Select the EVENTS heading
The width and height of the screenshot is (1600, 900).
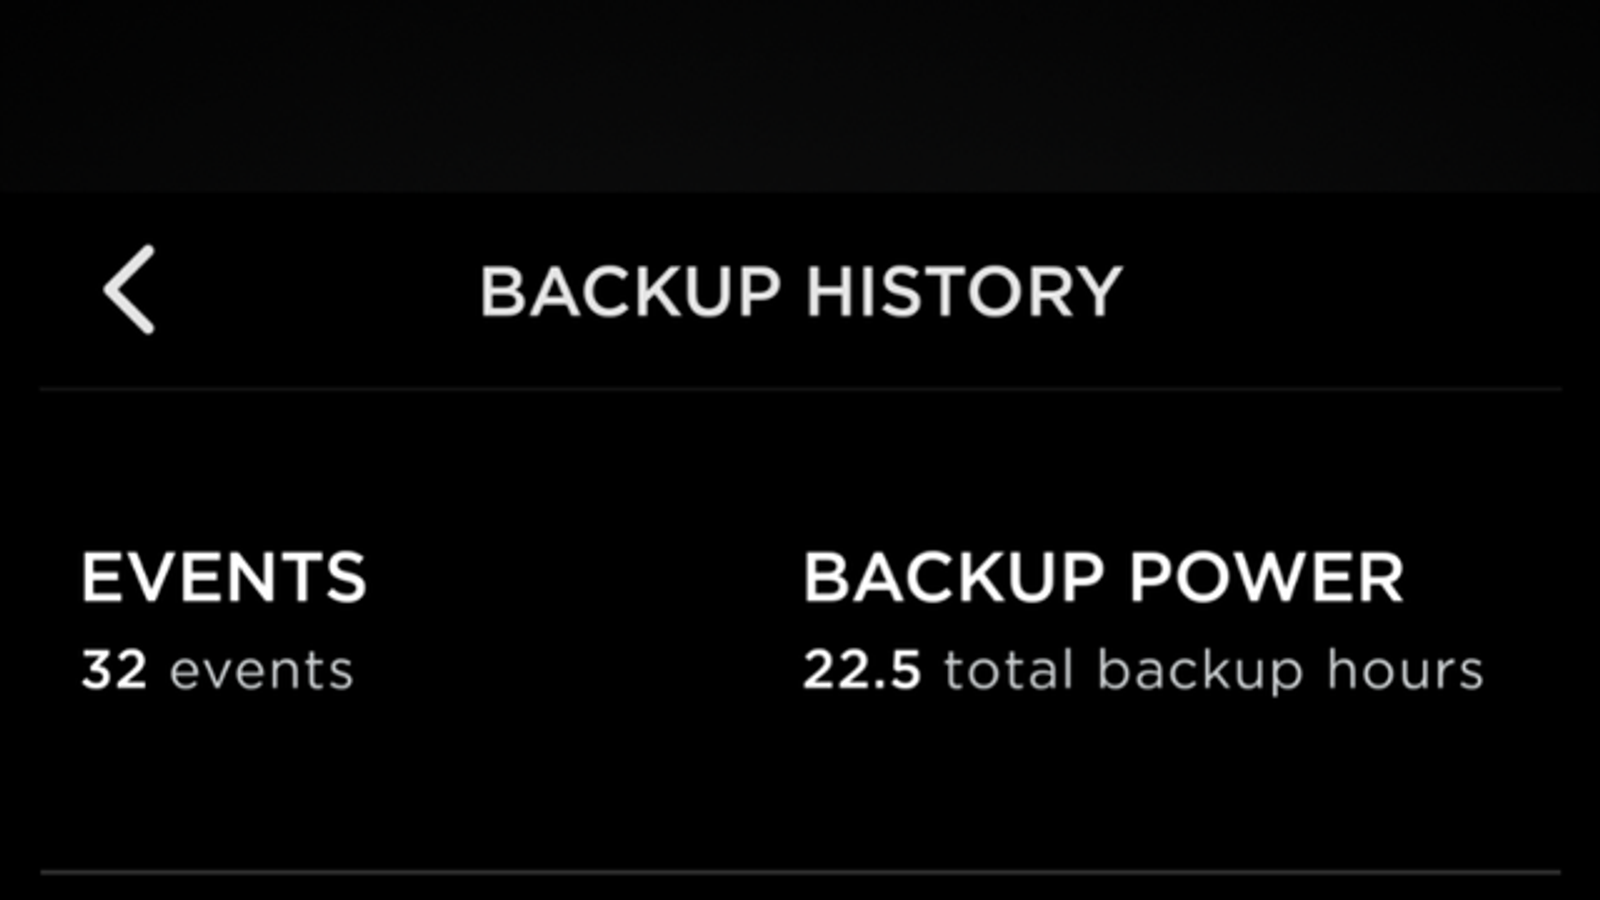224,578
